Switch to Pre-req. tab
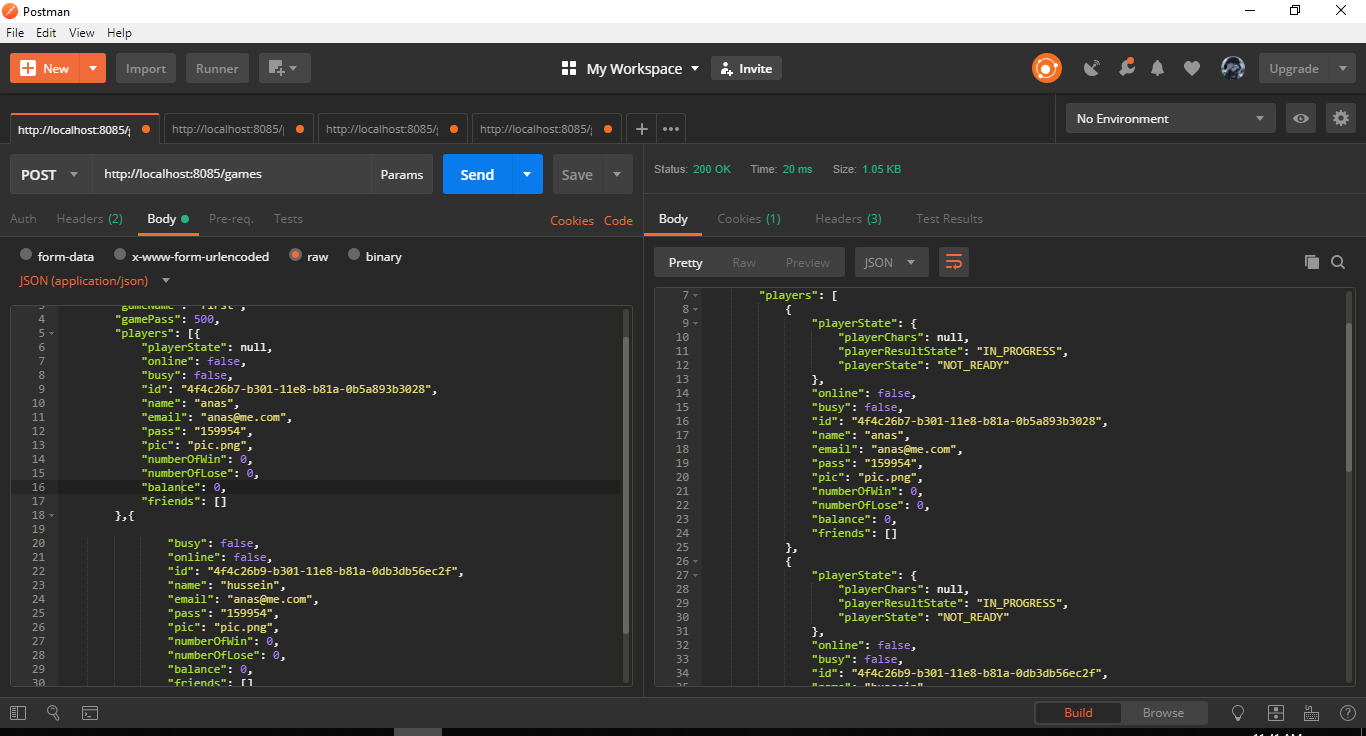 pos(231,218)
